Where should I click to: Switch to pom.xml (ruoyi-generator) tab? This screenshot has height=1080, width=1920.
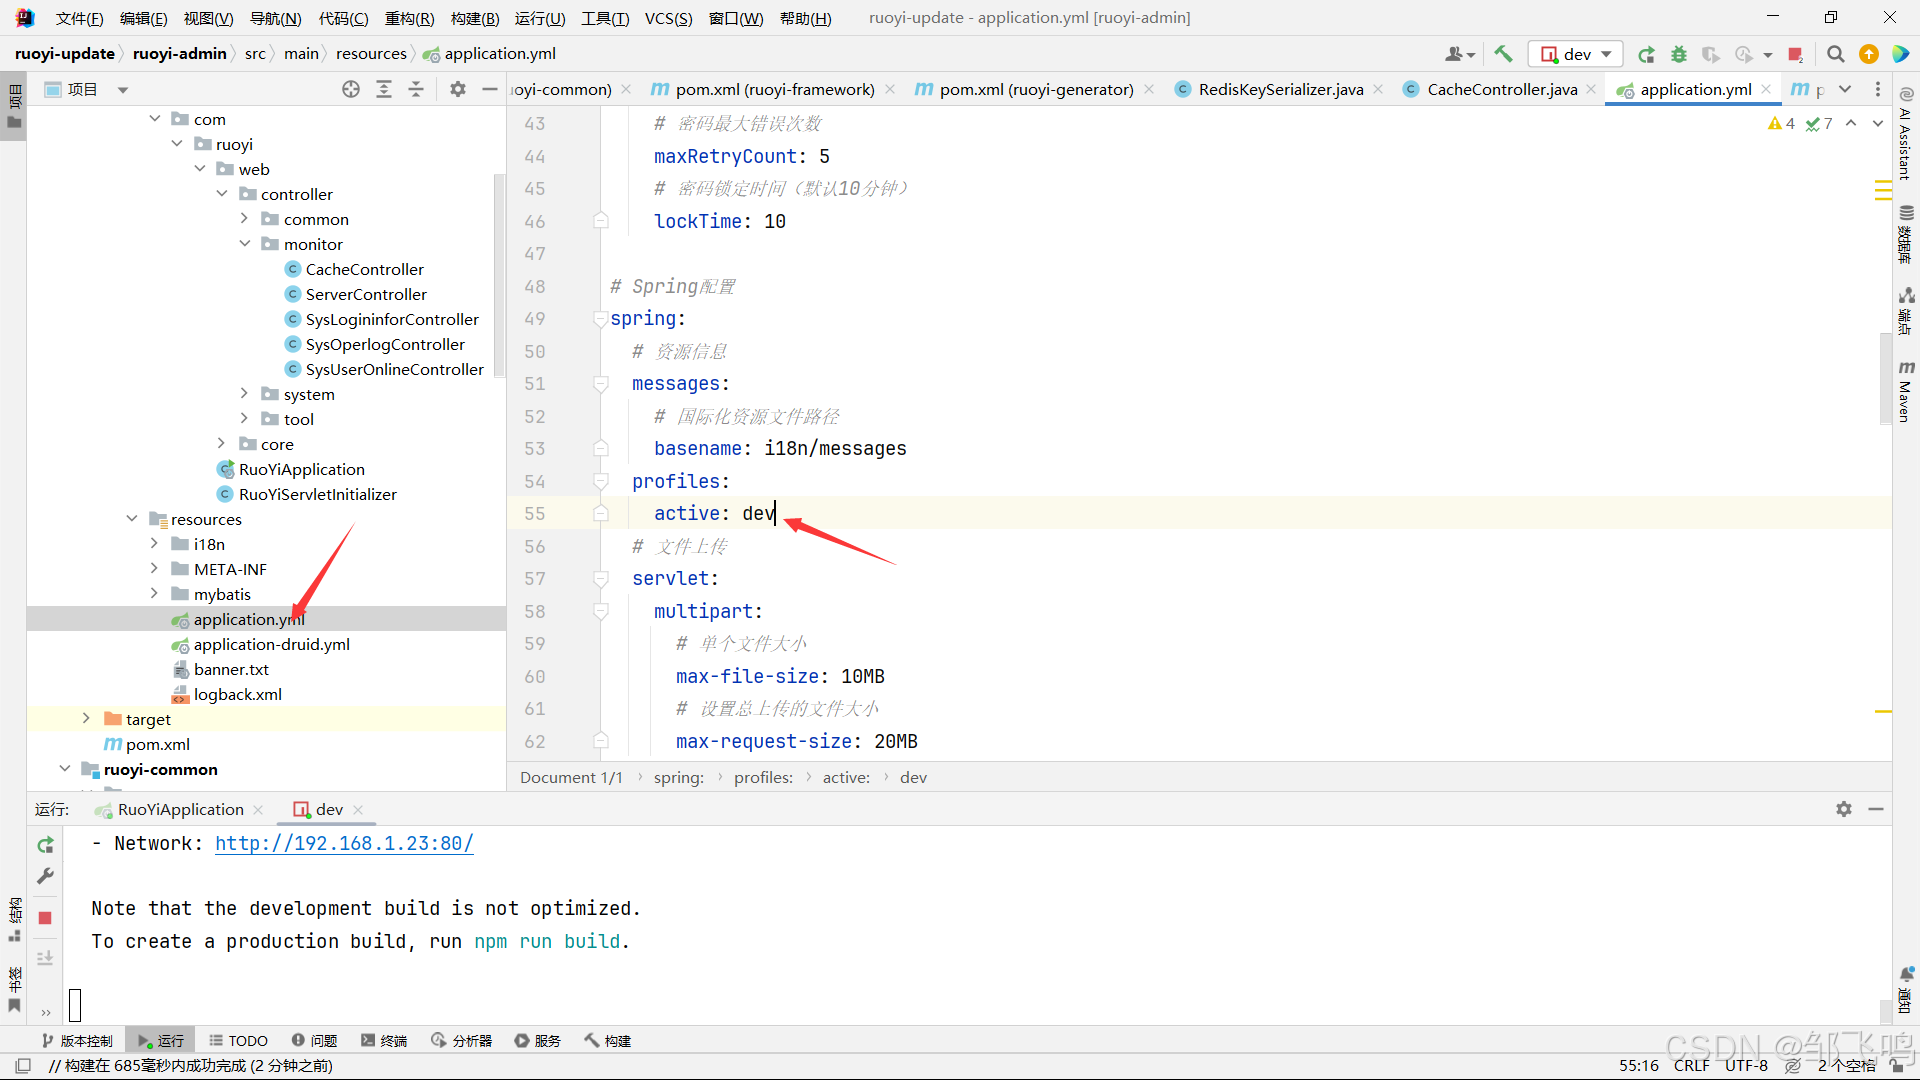point(1036,90)
